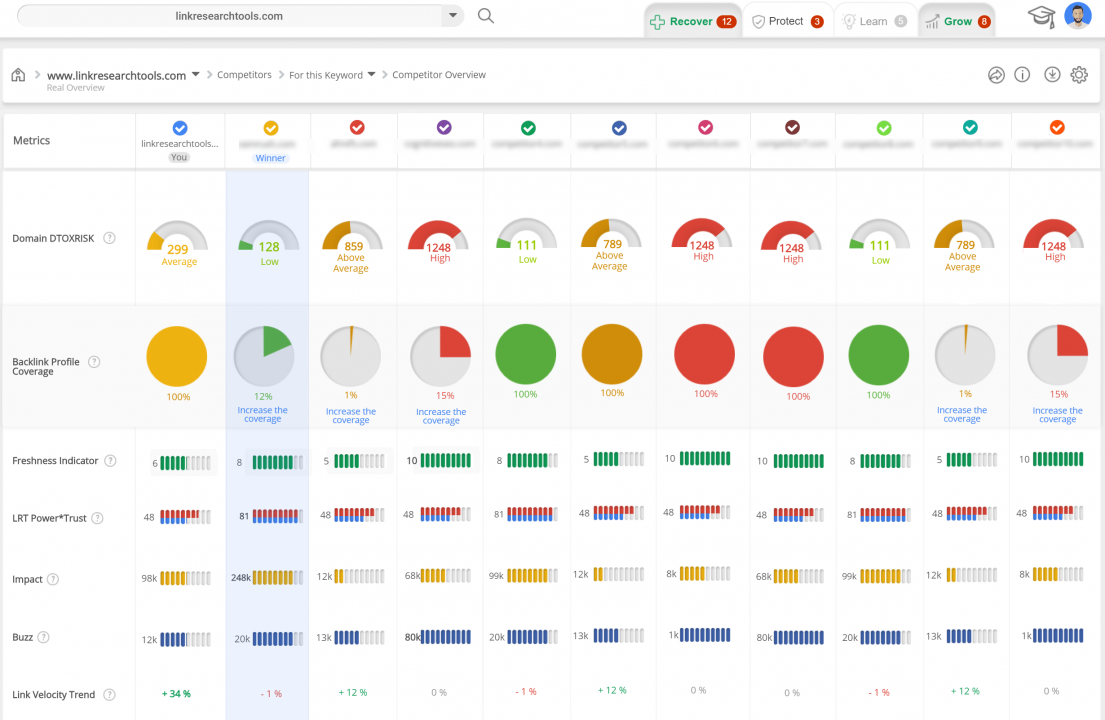Click the Real Overview subtitle link
The width and height of the screenshot is (1105, 720).
coord(75,88)
